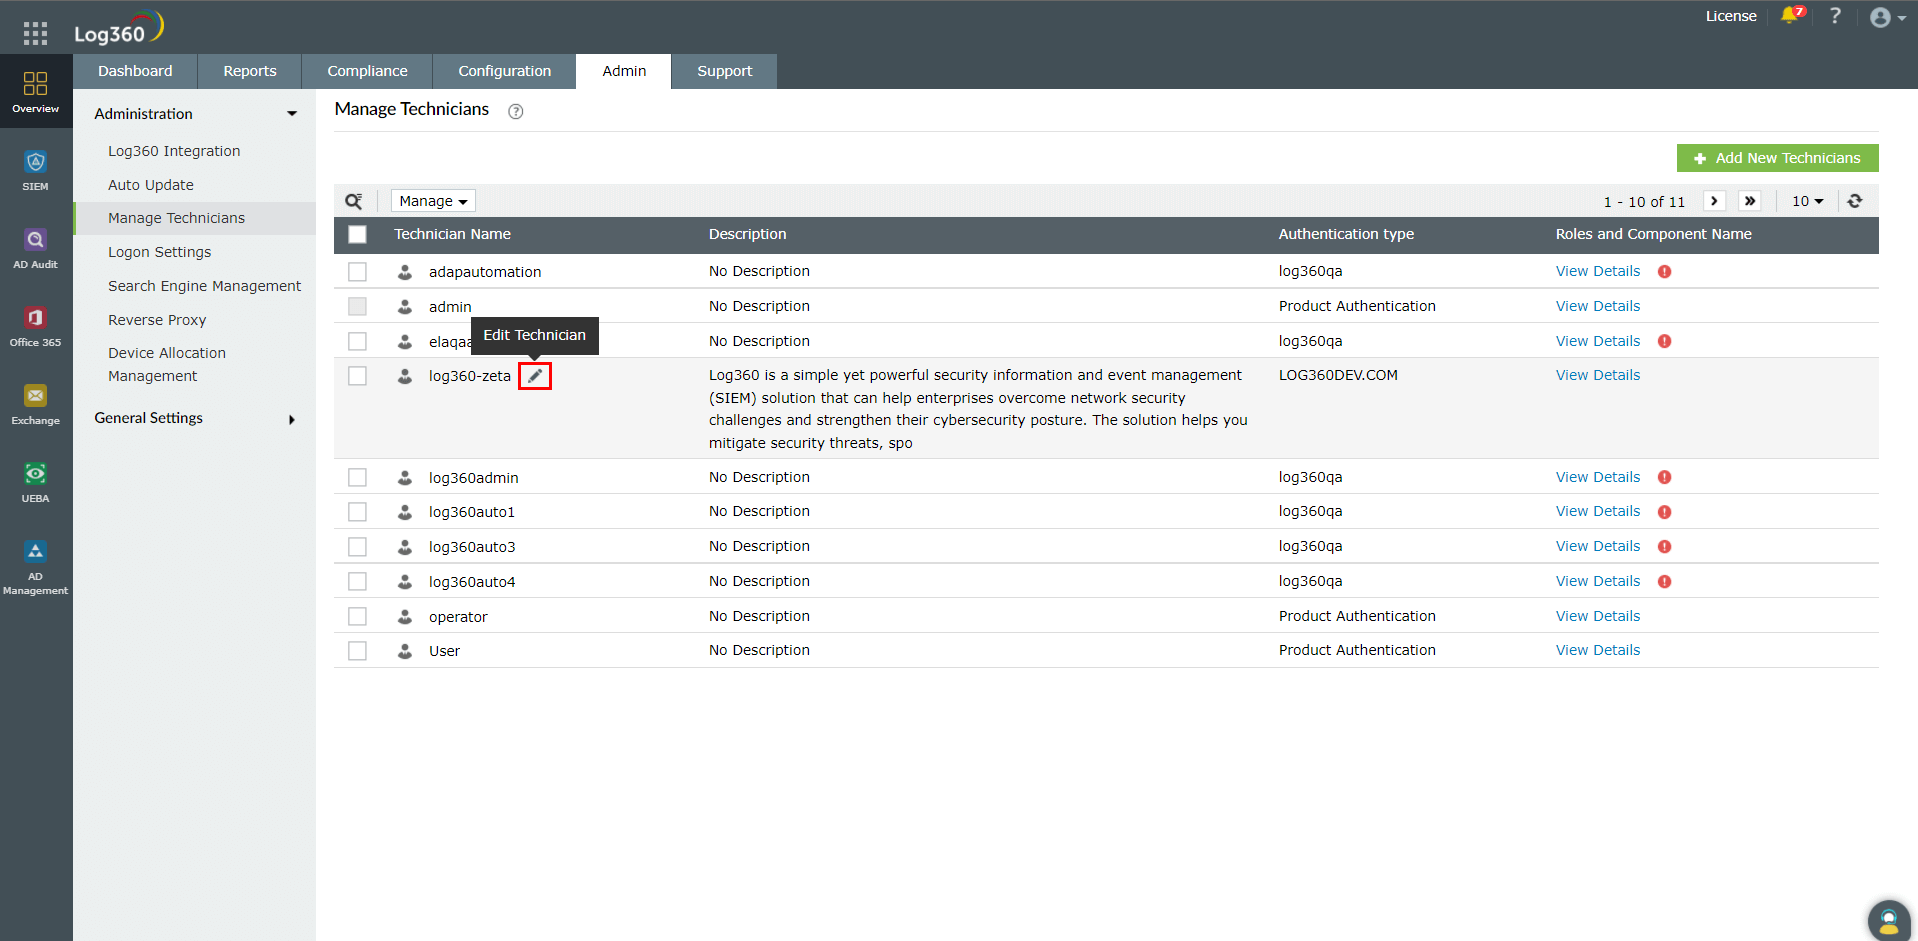Click the warning icon in log360auto3 row
Image resolution: width=1918 pixels, height=941 pixels.
(x=1665, y=547)
